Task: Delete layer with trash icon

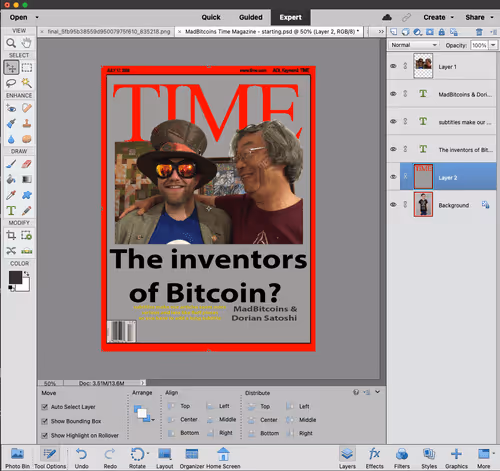Action: pos(479,32)
